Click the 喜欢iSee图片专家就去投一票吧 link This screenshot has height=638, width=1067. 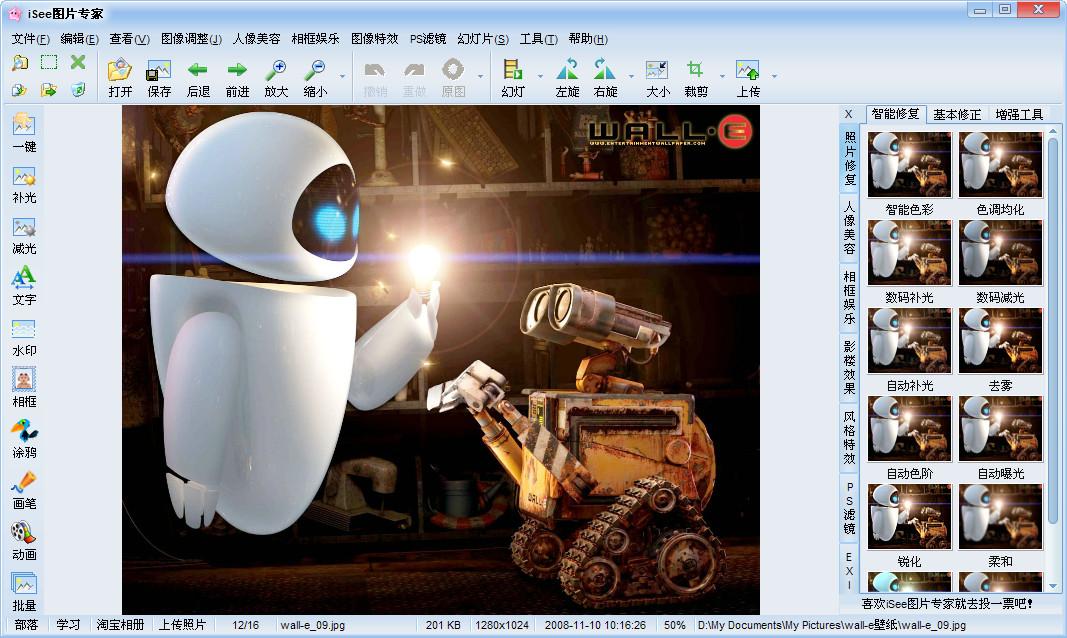pyautogui.click(x=947, y=603)
